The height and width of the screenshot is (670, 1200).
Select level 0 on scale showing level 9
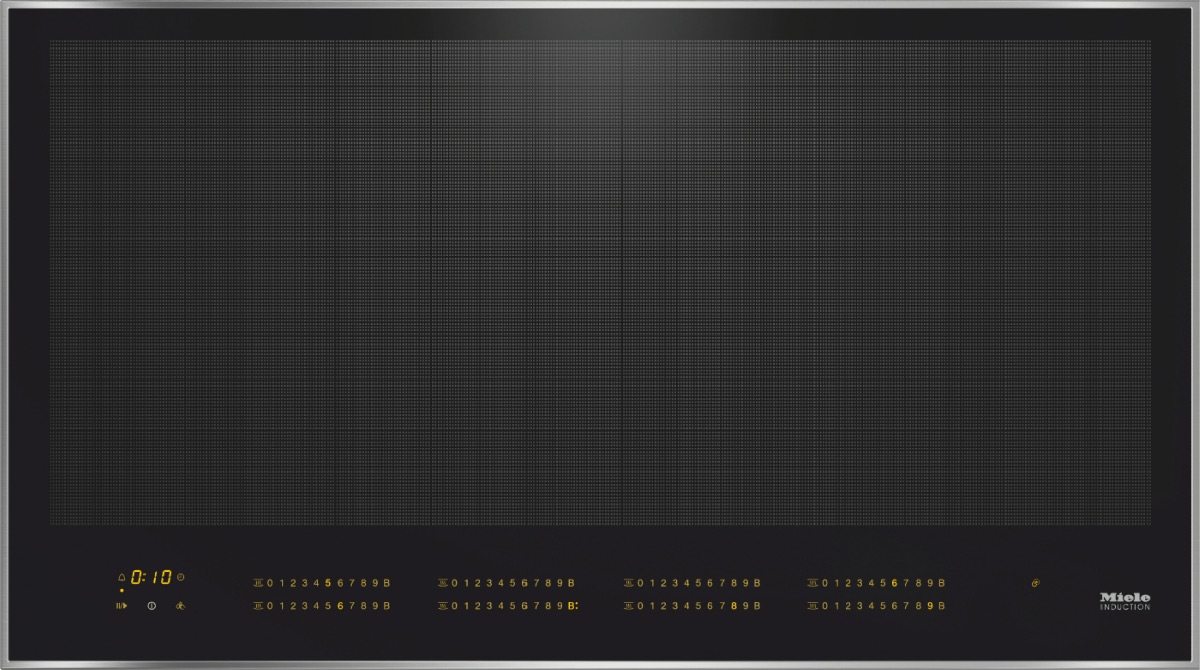click(x=824, y=606)
